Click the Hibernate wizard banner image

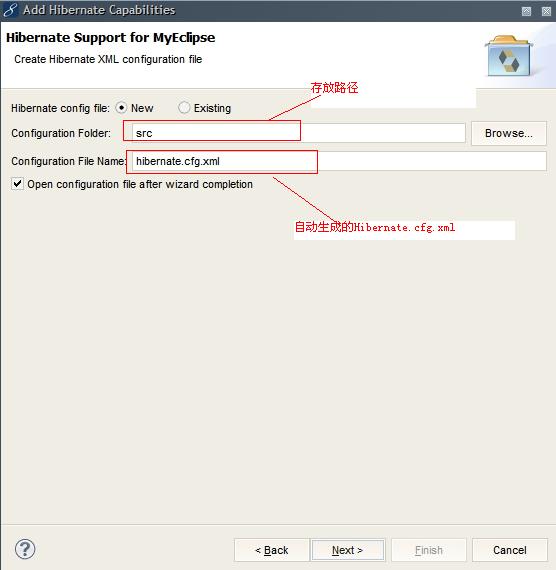(508, 56)
